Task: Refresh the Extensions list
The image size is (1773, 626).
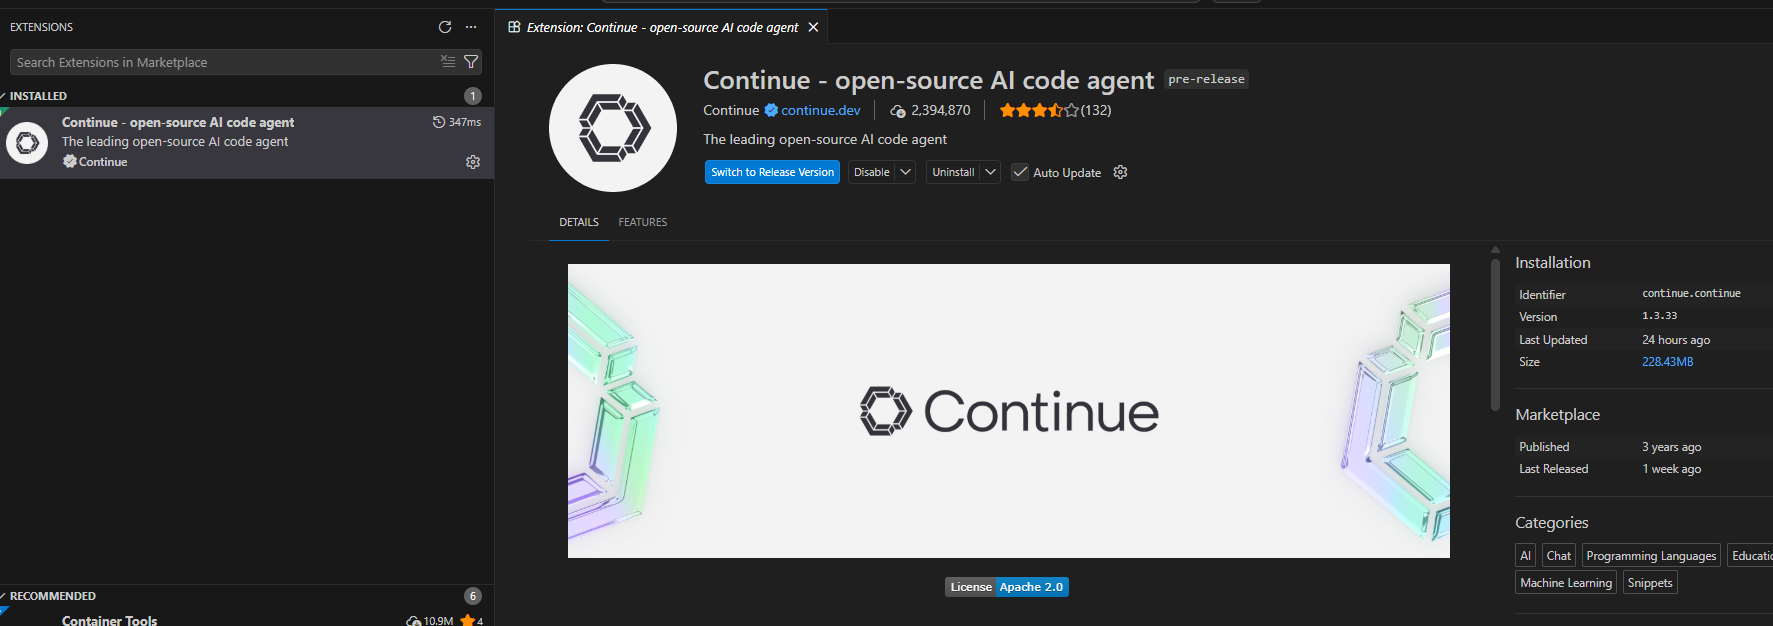Action: point(445,27)
